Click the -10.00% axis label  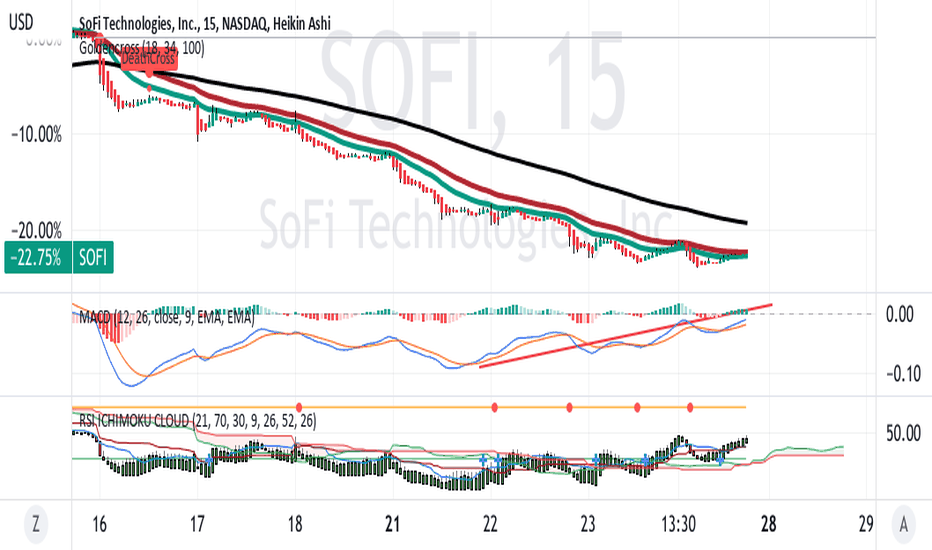[36, 134]
